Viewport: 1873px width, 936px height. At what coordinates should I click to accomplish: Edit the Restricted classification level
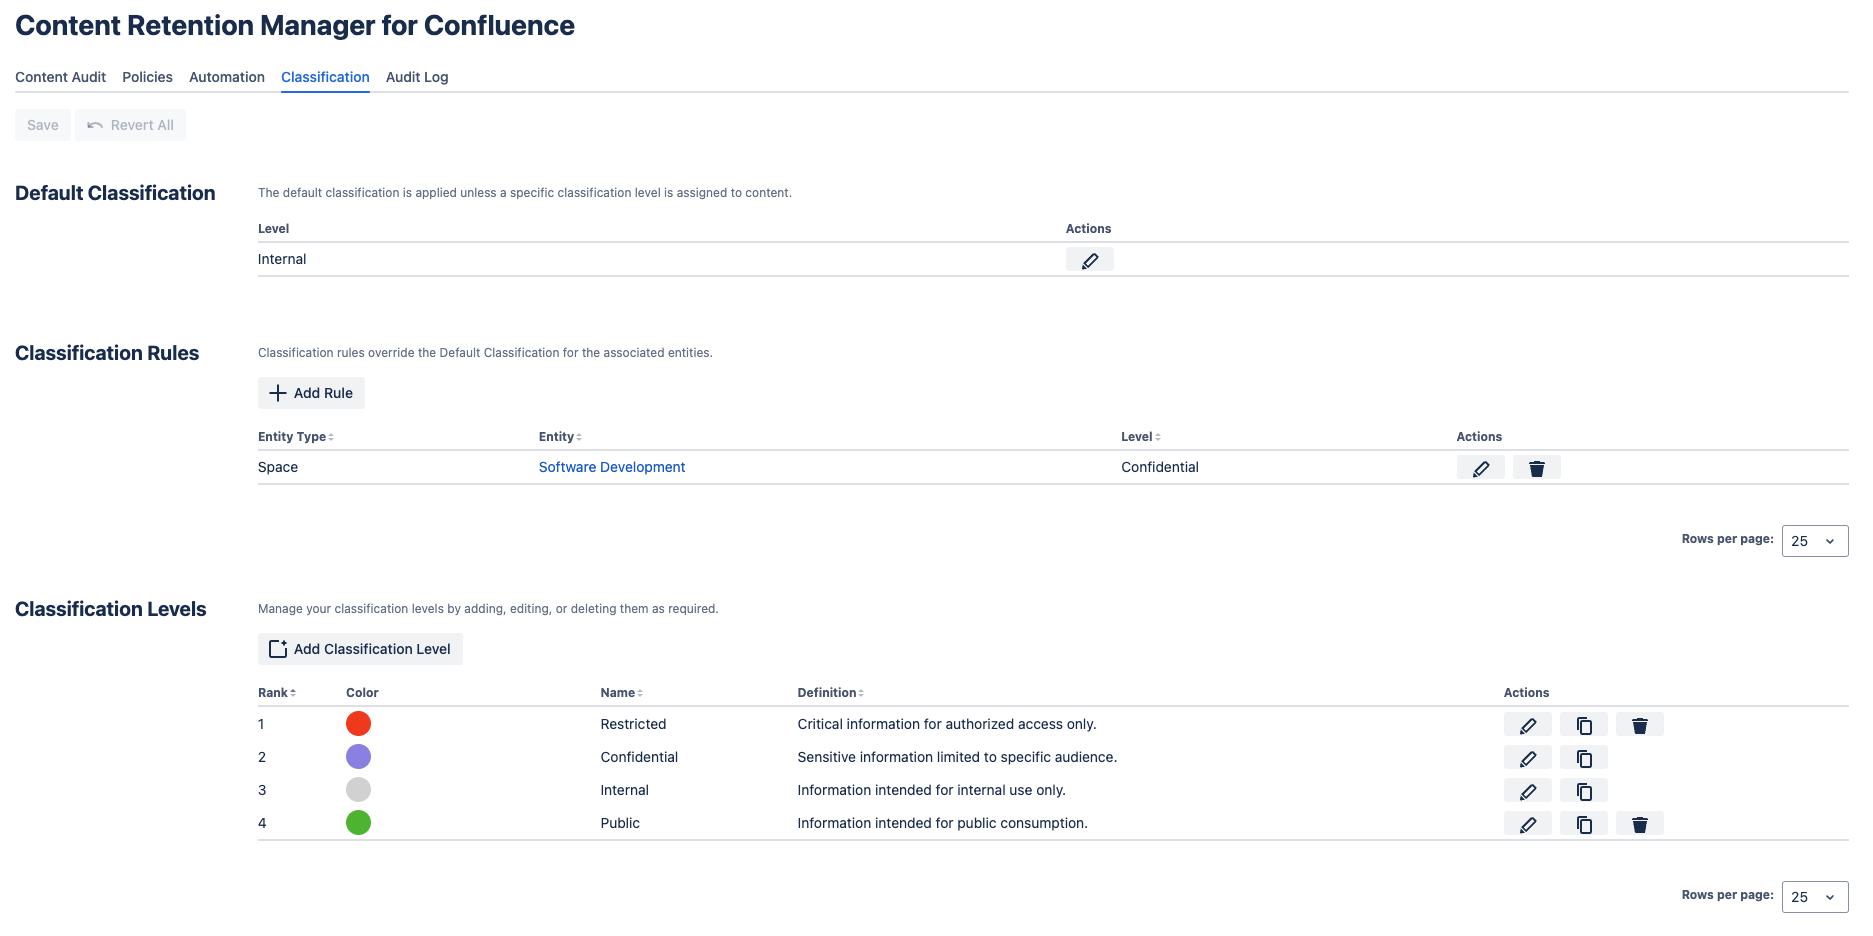(1527, 725)
